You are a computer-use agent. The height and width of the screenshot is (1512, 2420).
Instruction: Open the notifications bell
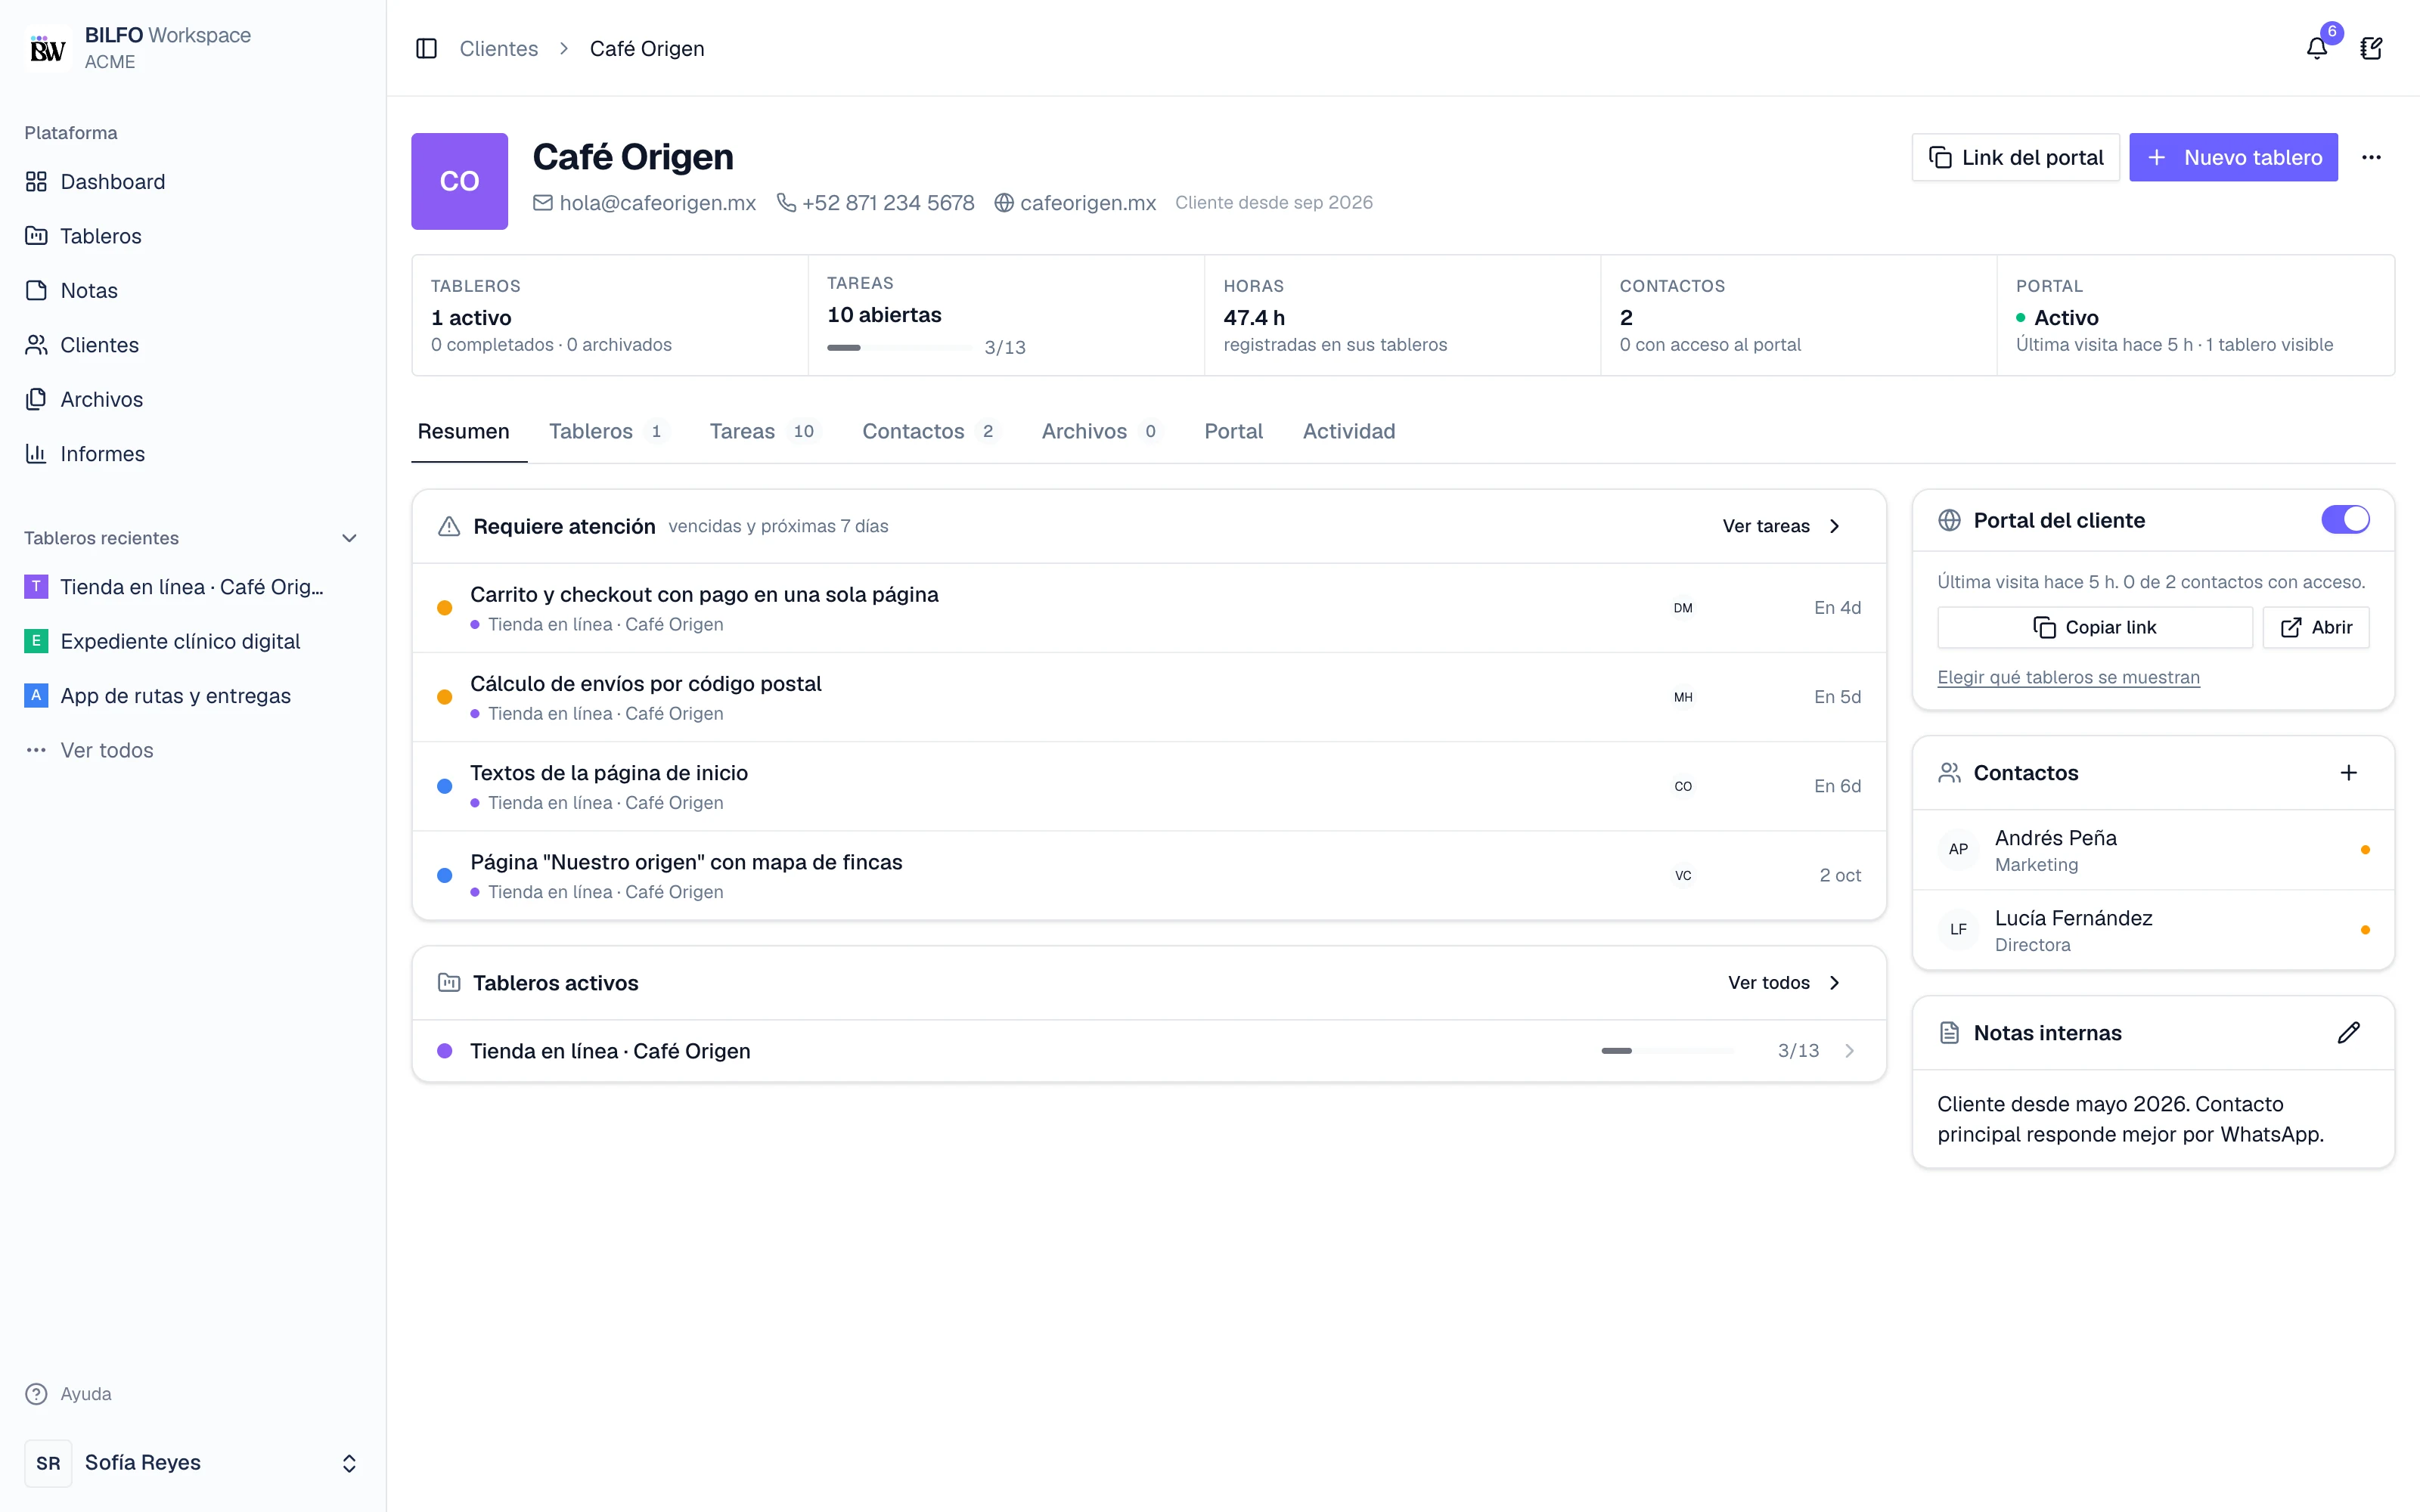[2317, 48]
